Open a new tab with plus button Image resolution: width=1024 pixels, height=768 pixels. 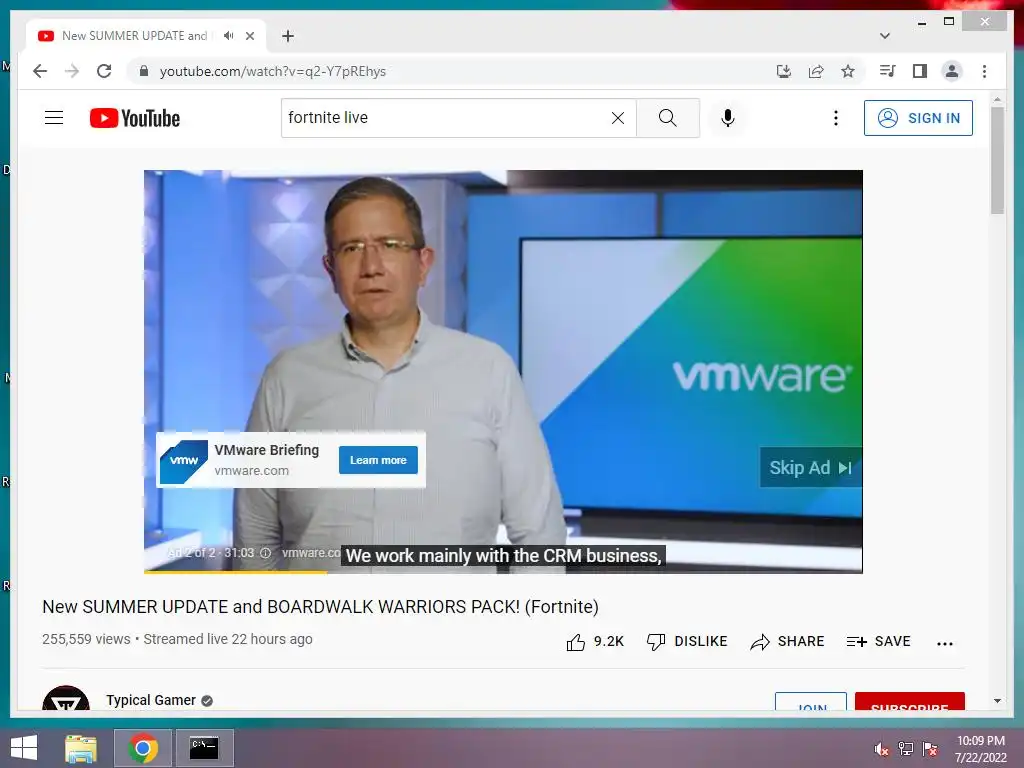pos(288,36)
